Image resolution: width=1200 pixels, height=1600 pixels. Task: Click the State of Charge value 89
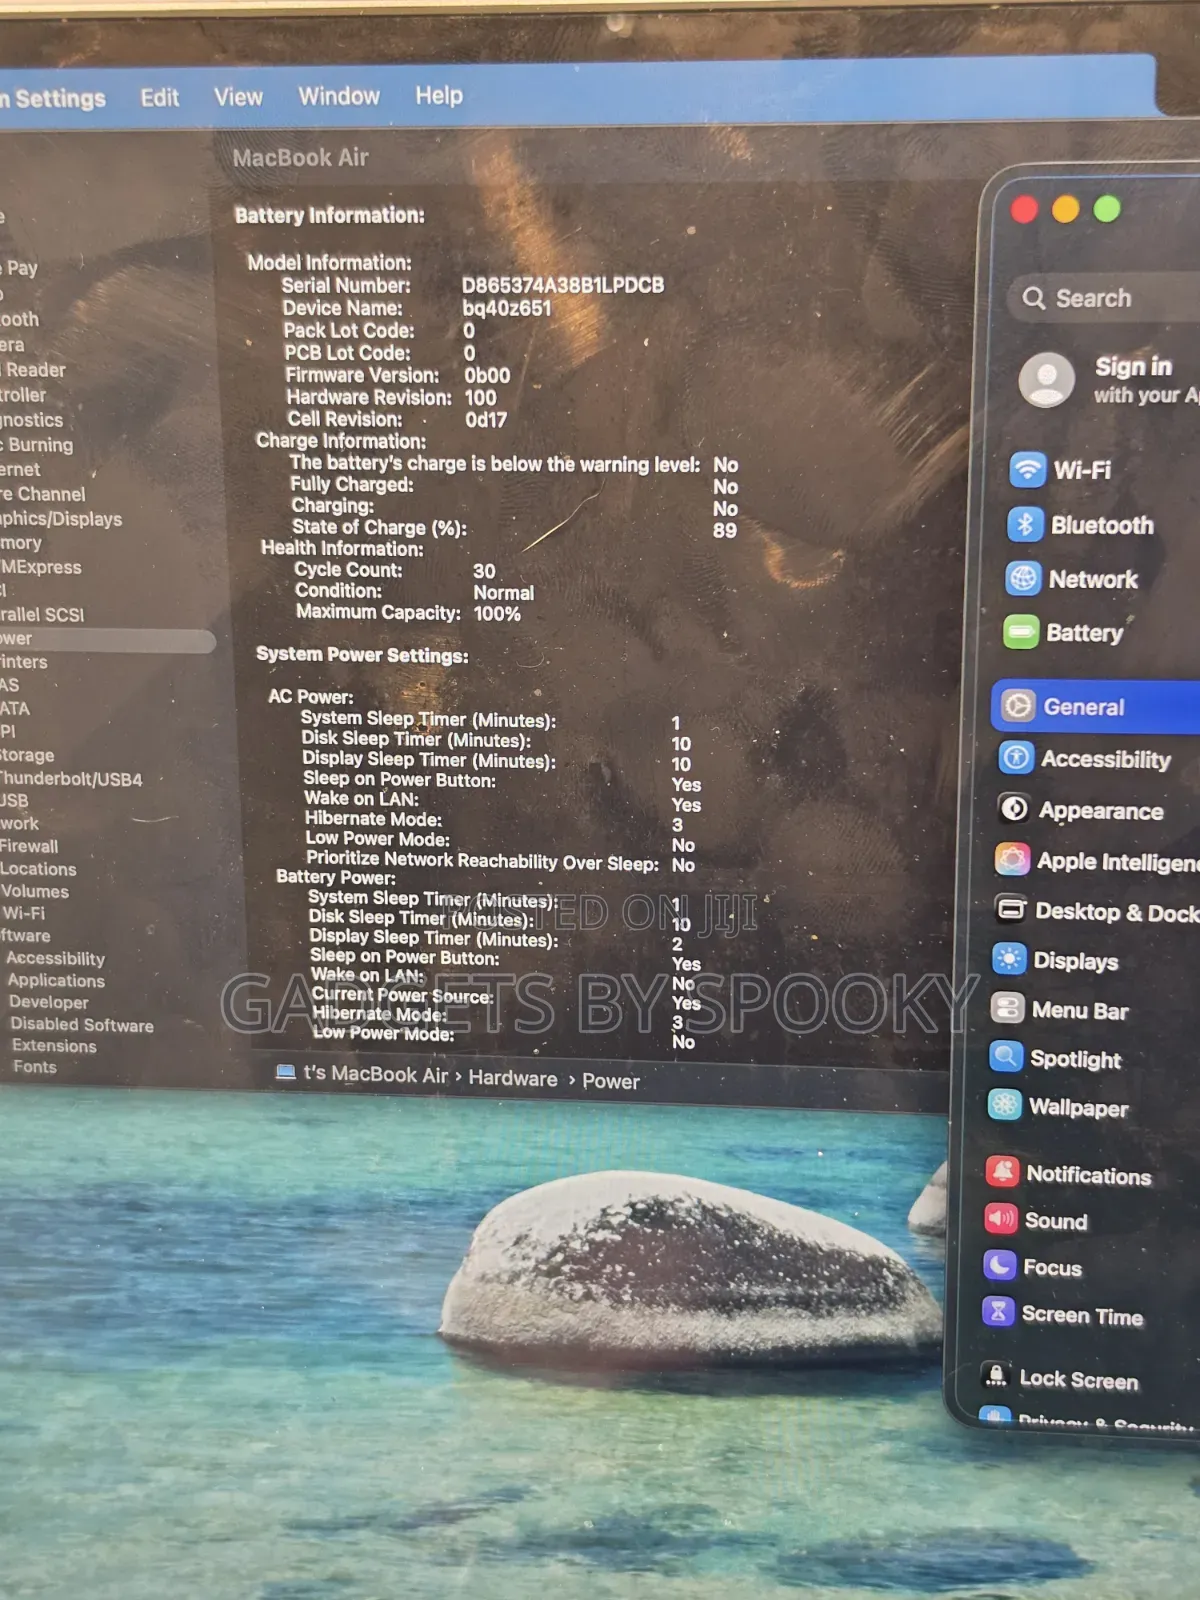click(725, 531)
